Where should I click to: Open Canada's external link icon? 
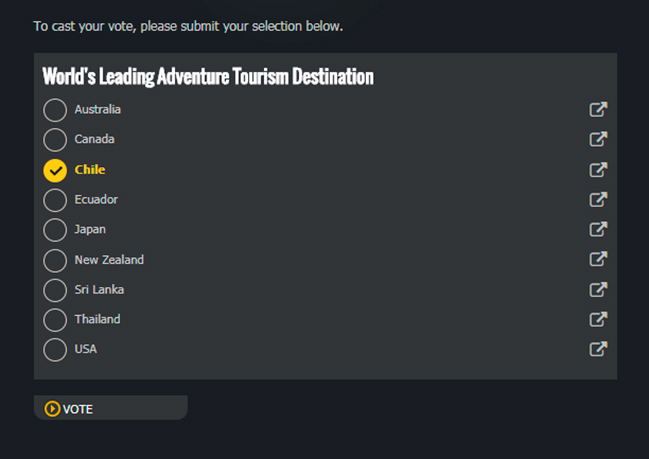[598, 140]
